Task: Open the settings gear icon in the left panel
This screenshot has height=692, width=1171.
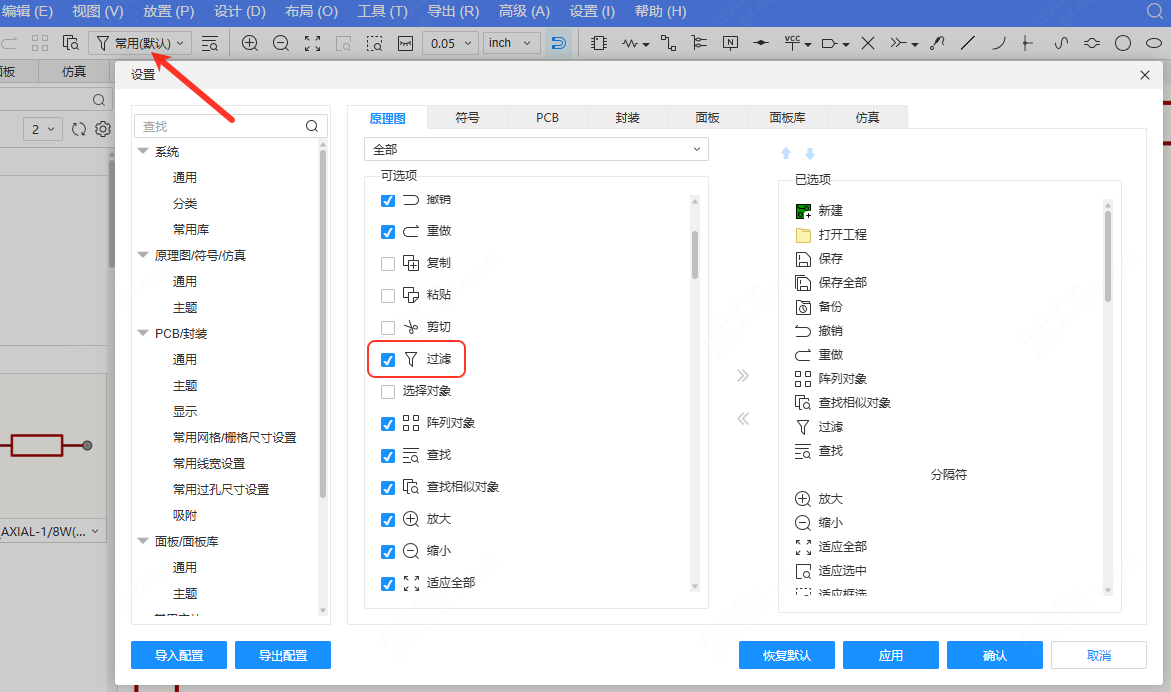Action: [x=102, y=128]
